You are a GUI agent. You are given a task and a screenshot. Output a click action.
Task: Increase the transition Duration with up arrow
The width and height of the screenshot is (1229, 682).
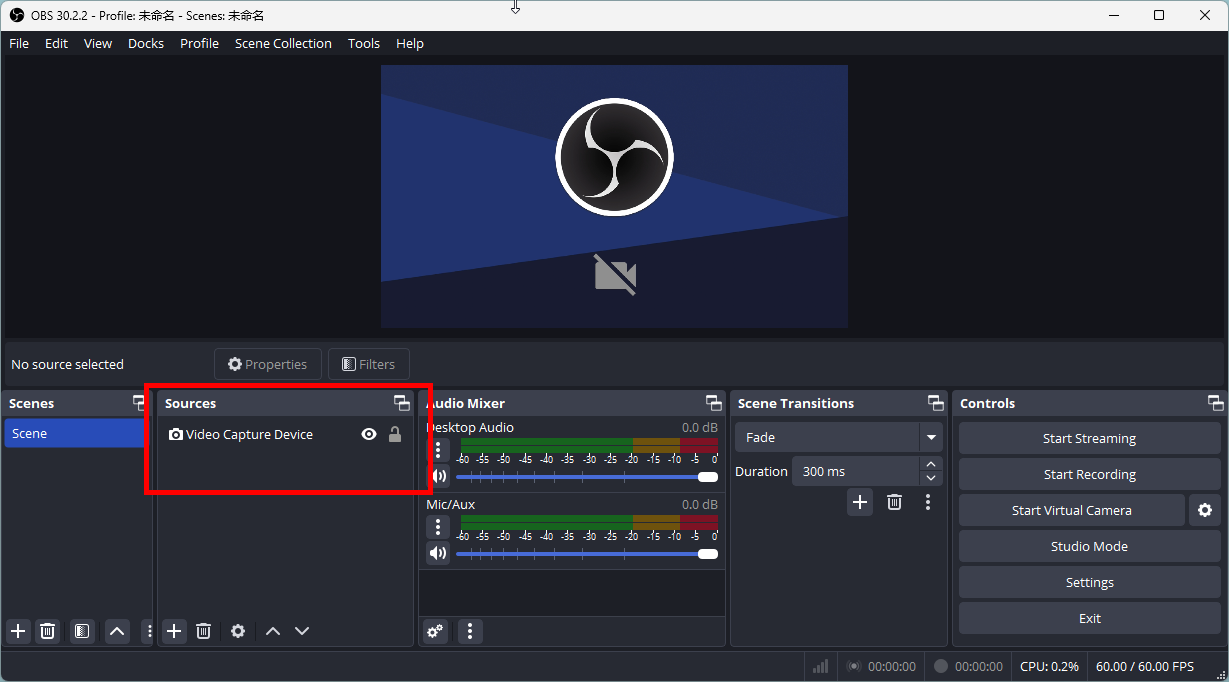point(932,464)
